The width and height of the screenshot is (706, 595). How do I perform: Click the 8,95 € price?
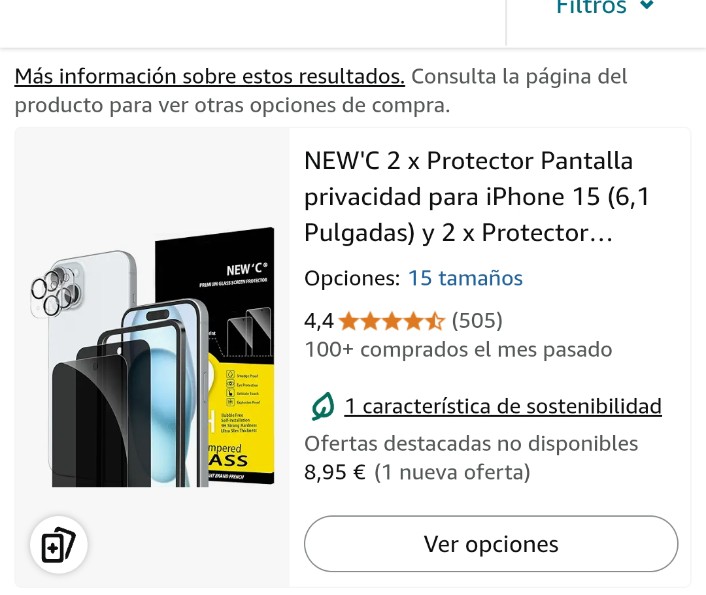pos(335,472)
